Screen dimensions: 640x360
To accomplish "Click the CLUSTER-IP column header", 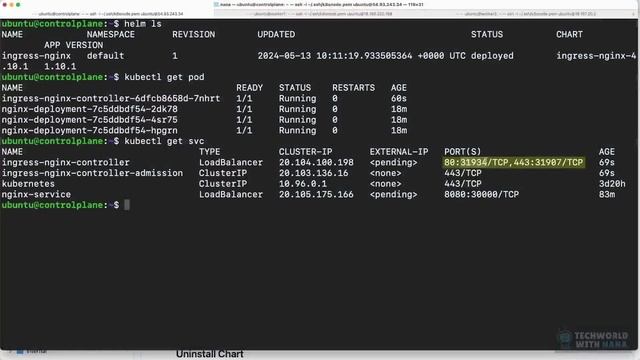I will (305, 152).
